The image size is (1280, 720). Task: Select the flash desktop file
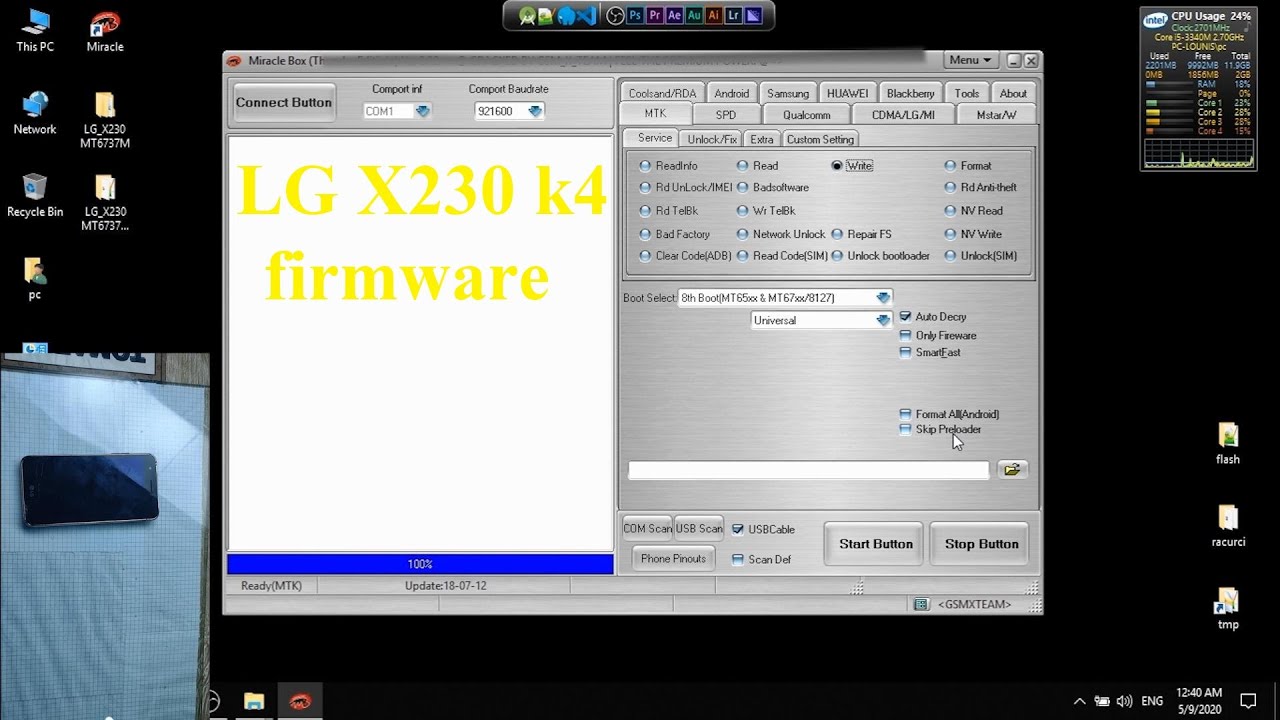tap(1228, 444)
